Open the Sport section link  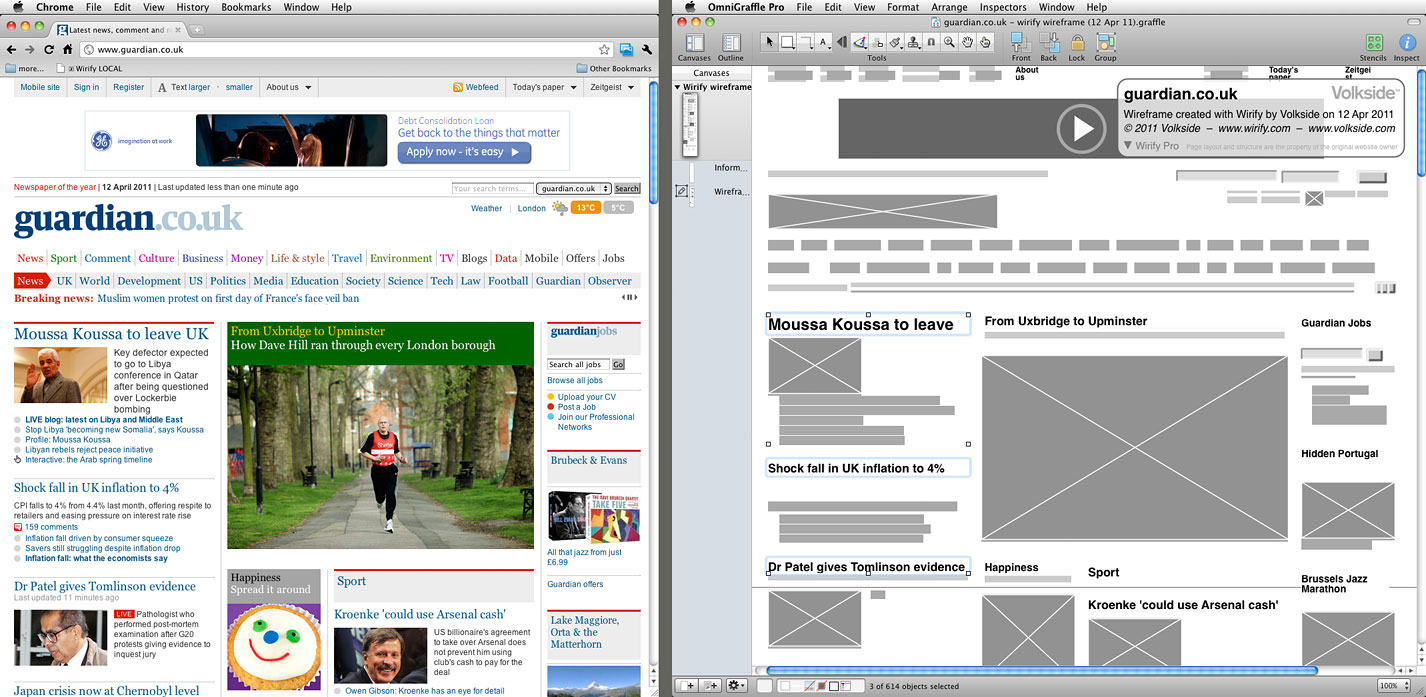point(63,258)
